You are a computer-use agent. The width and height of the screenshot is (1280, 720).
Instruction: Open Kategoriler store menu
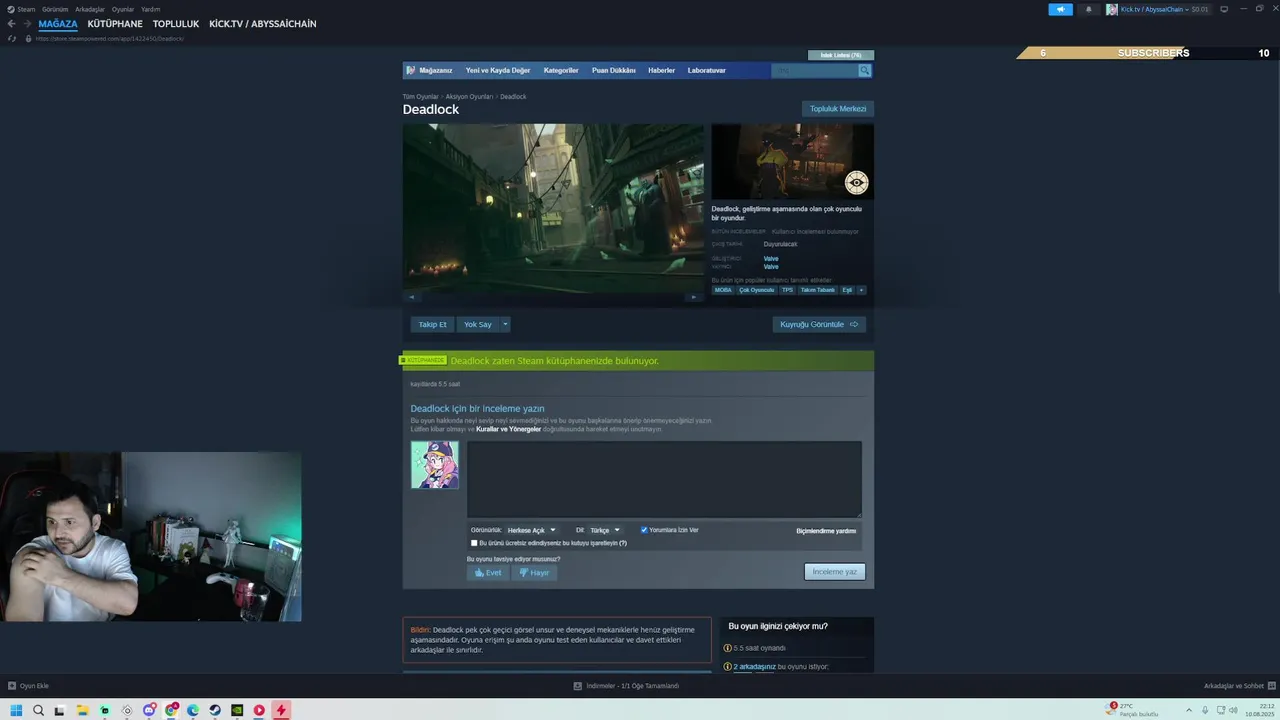[x=561, y=71]
